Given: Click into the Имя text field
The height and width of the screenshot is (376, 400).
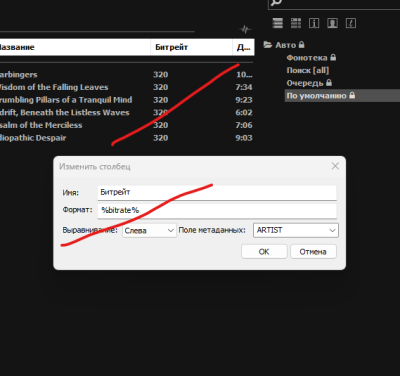Looking at the screenshot, I should [217, 192].
